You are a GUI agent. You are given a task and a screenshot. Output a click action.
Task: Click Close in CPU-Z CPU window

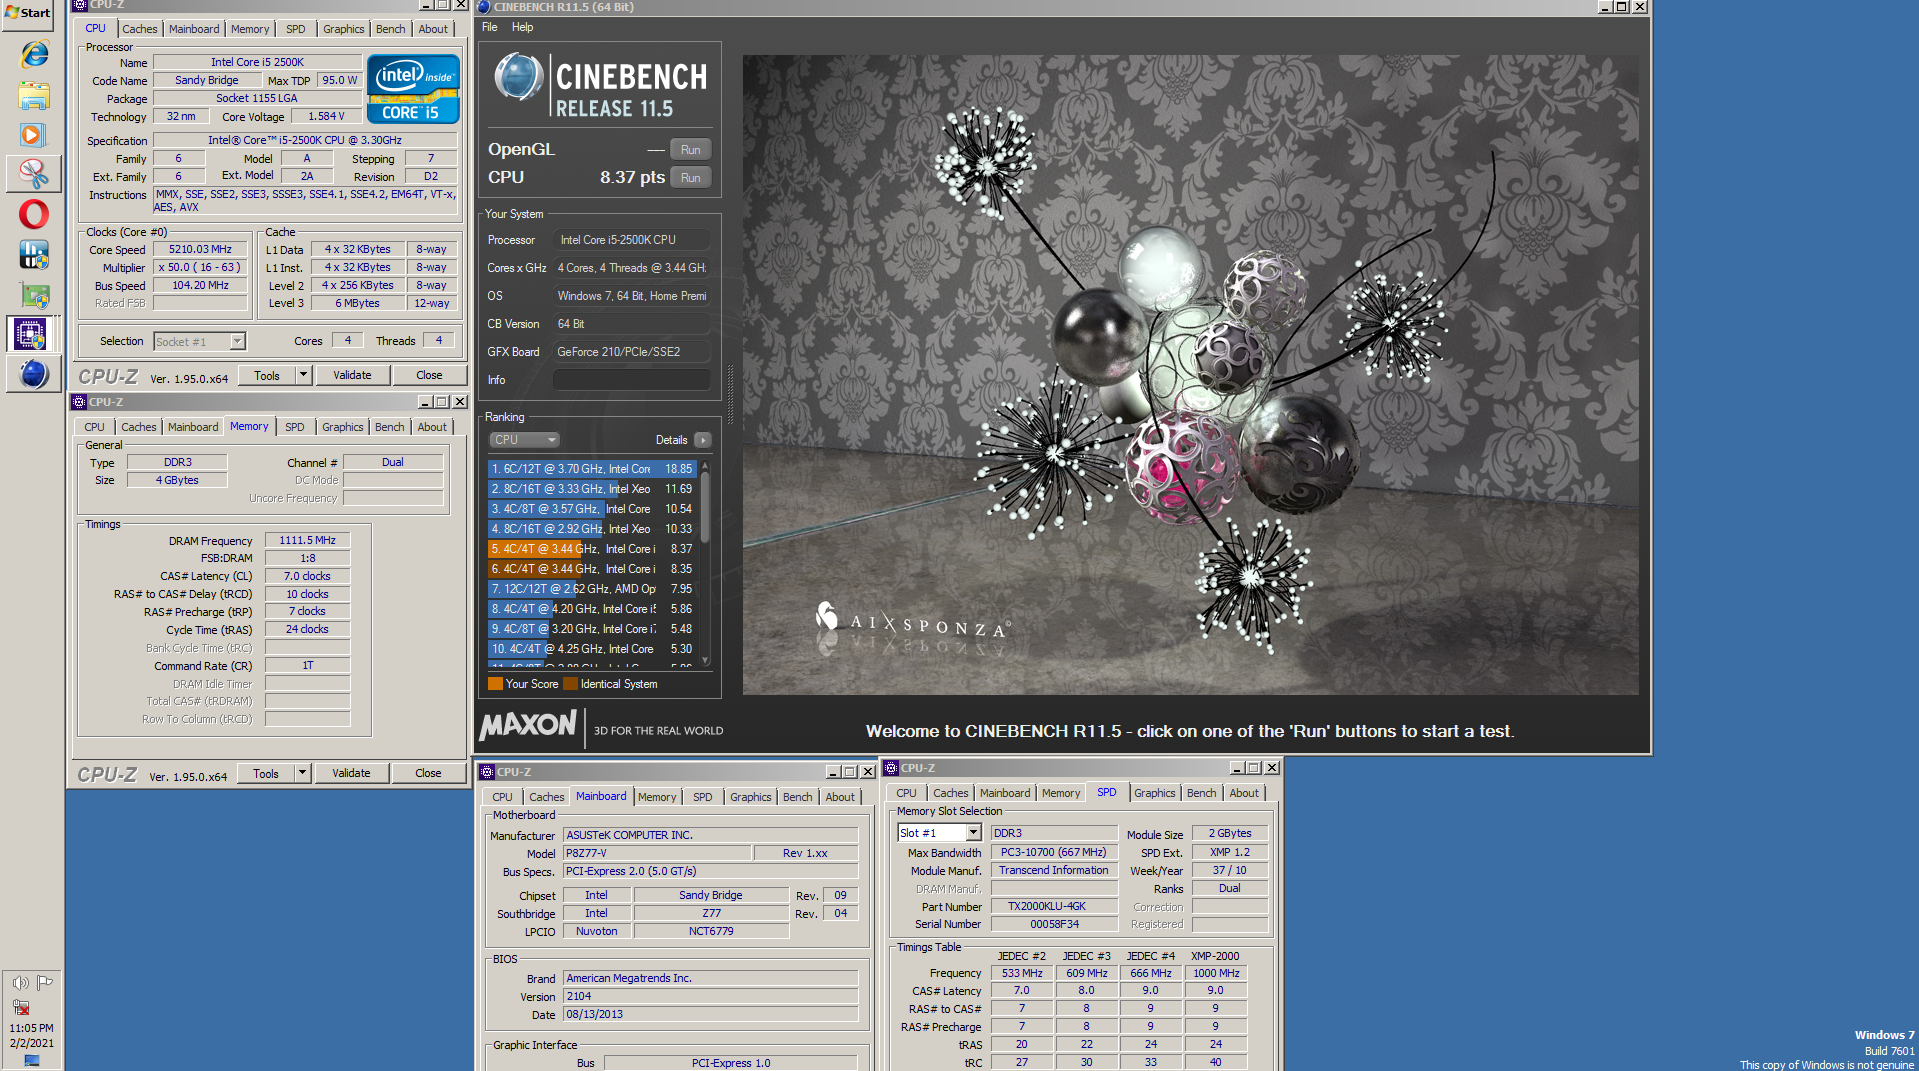click(x=429, y=375)
